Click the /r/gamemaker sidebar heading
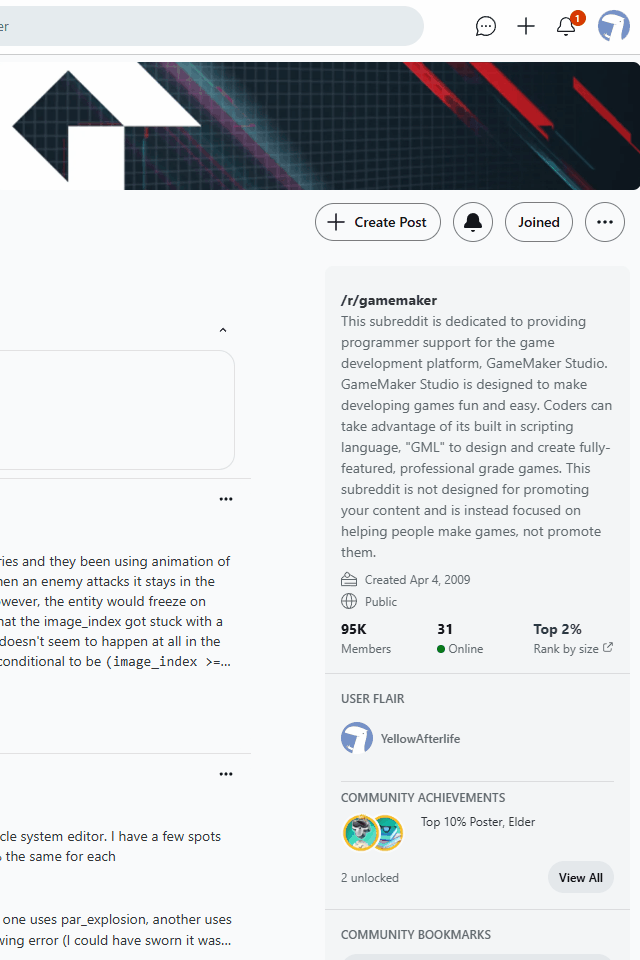The image size is (640, 960). 389,301
